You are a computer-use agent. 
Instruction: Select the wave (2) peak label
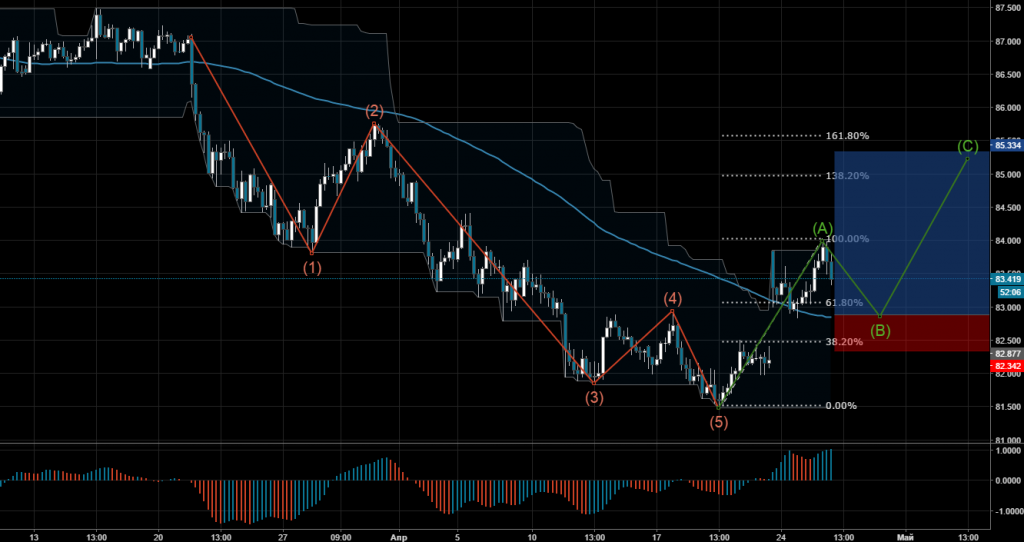point(375,110)
